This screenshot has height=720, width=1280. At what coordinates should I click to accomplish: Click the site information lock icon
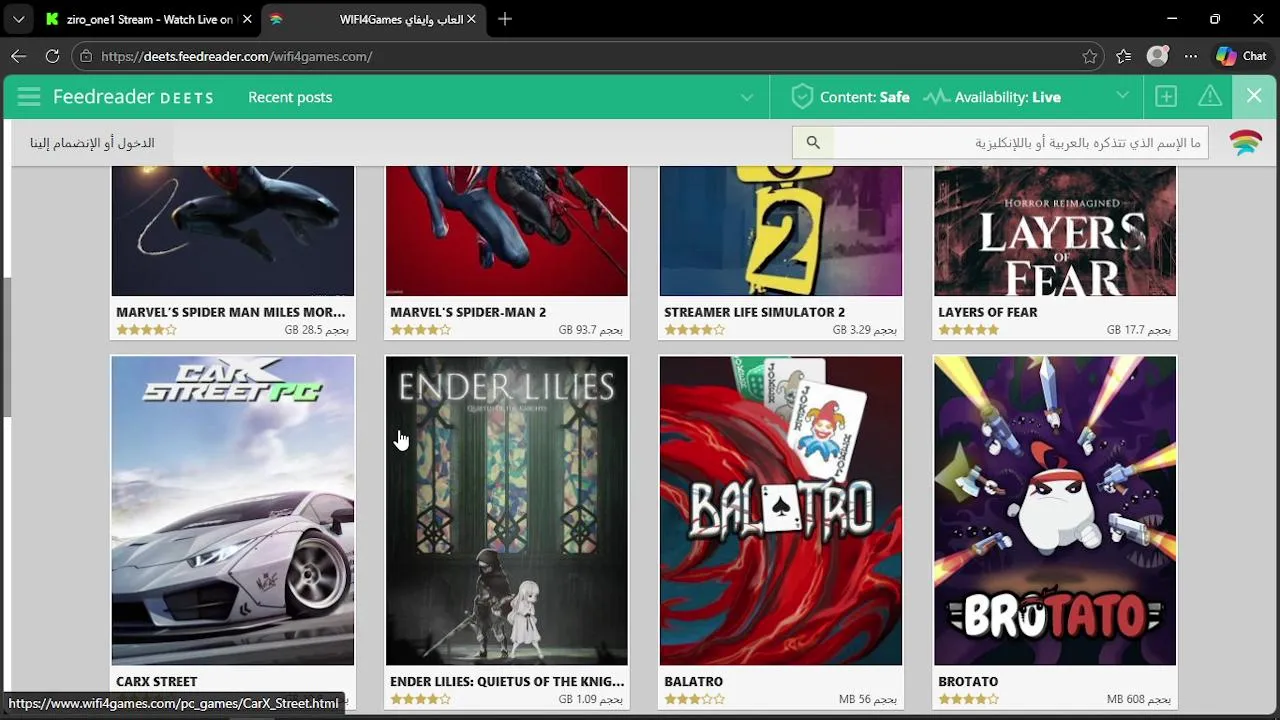[x=86, y=56]
